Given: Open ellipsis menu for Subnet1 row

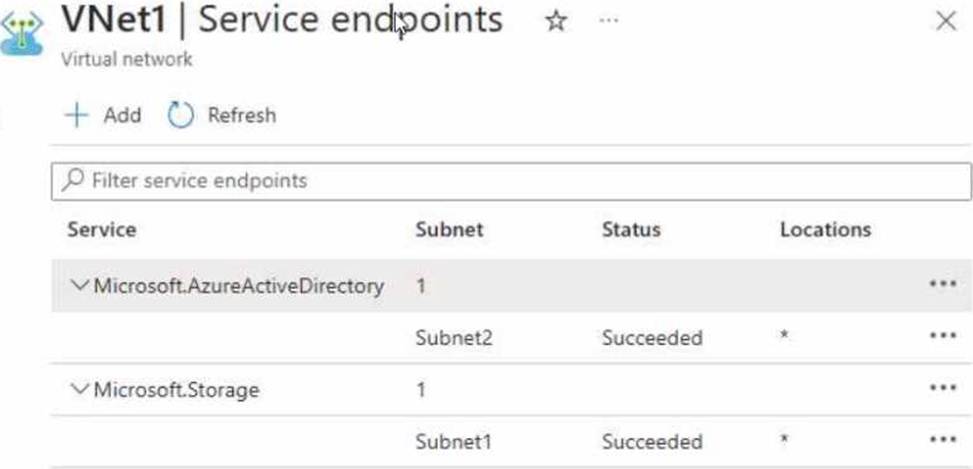Looking at the screenshot, I should point(942,441).
